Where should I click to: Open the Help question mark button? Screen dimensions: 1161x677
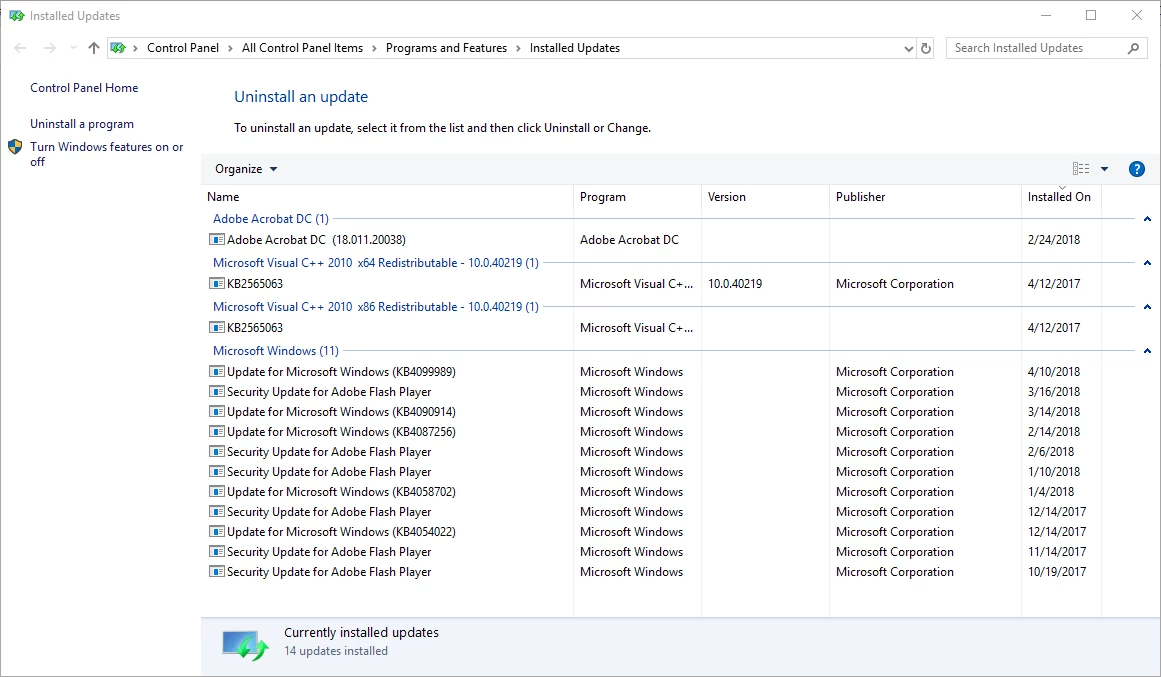1137,169
